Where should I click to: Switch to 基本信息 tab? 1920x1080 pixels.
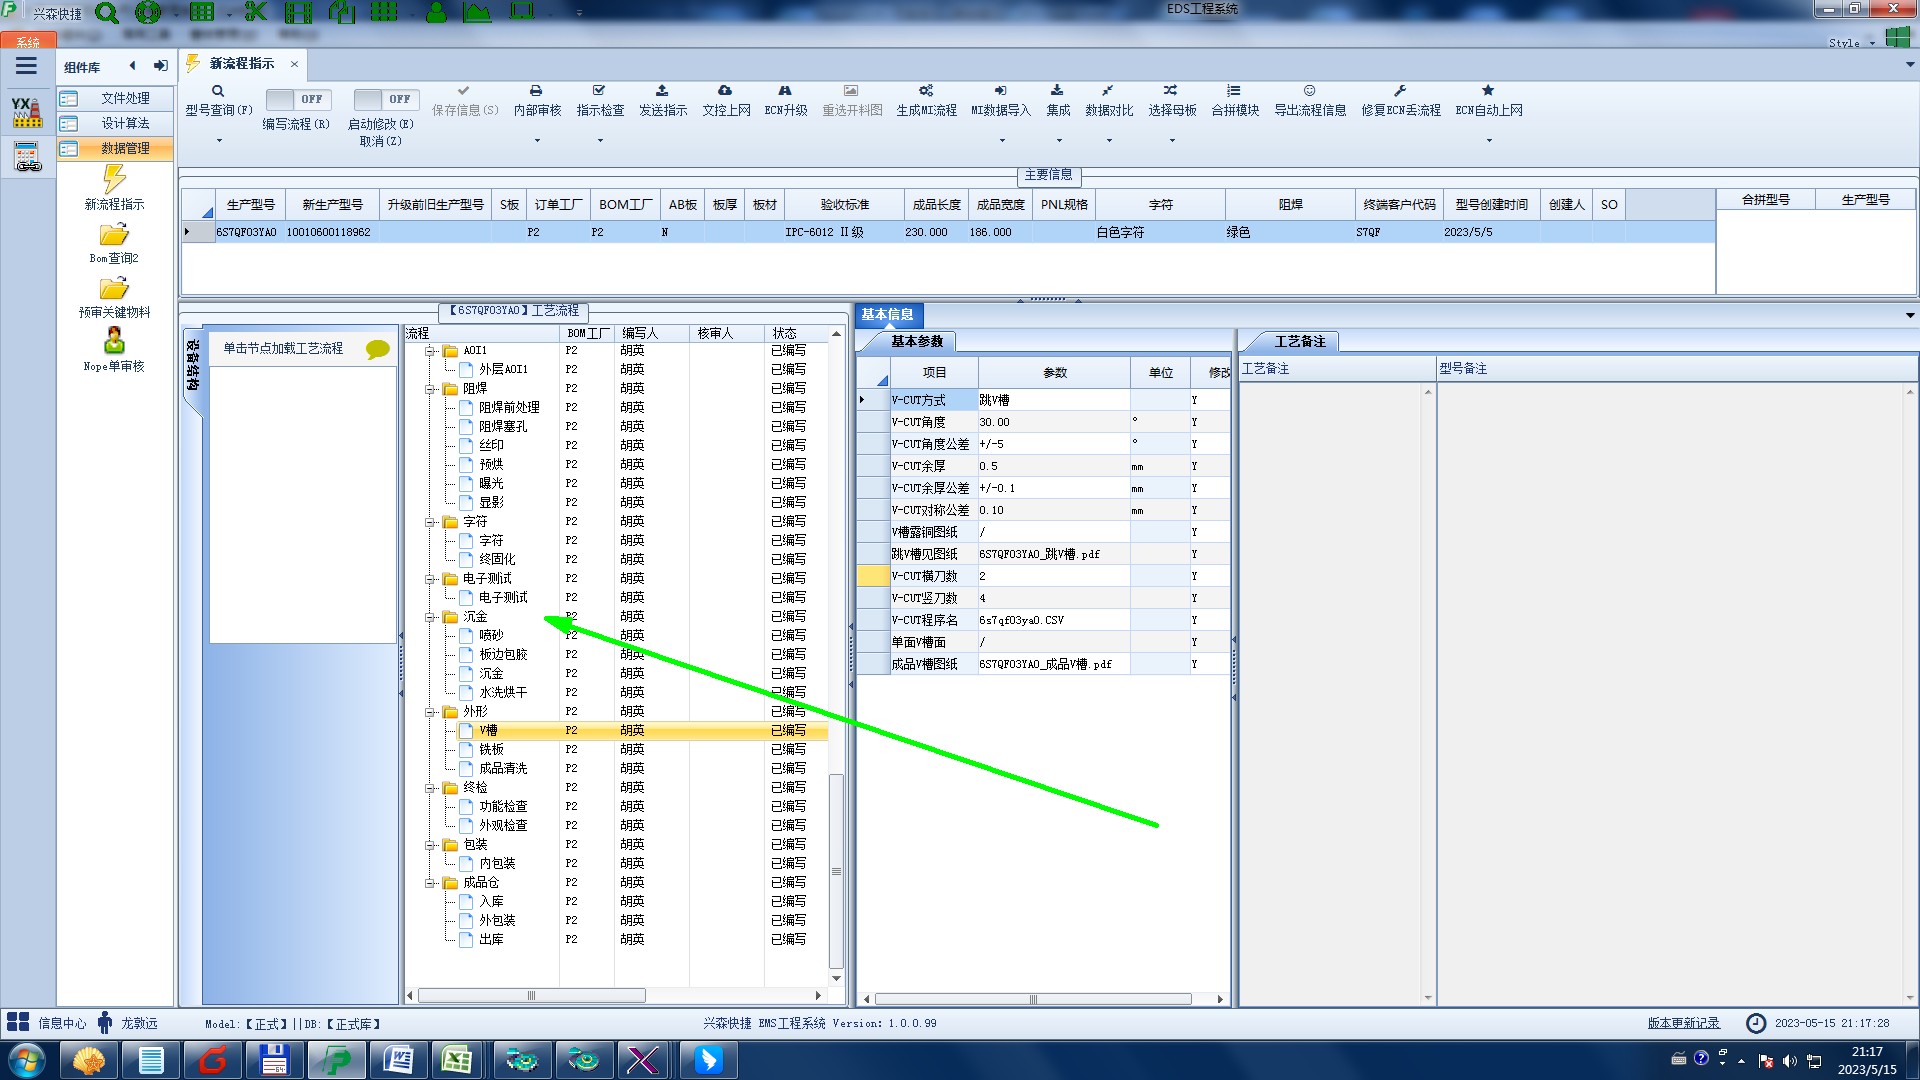(887, 314)
